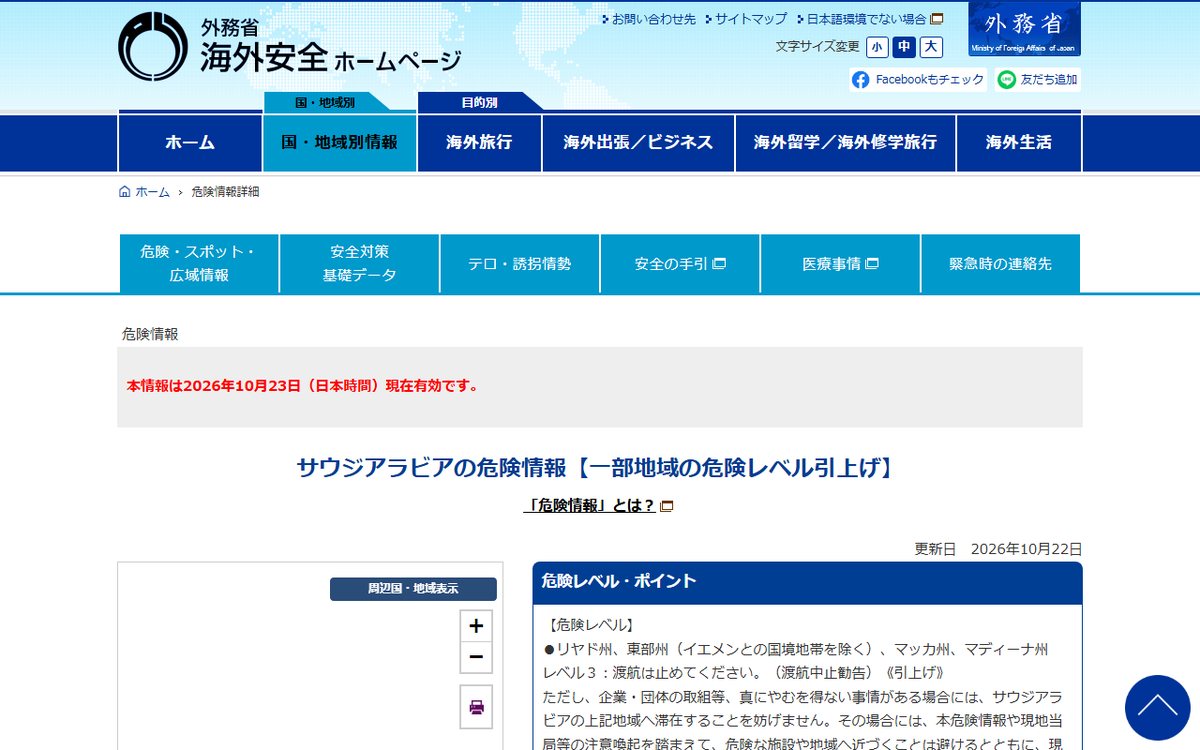Image resolution: width=1200 pixels, height=750 pixels.
Task: Click the LINE 友だち追加 icon
Action: (x=1006, y=80)
